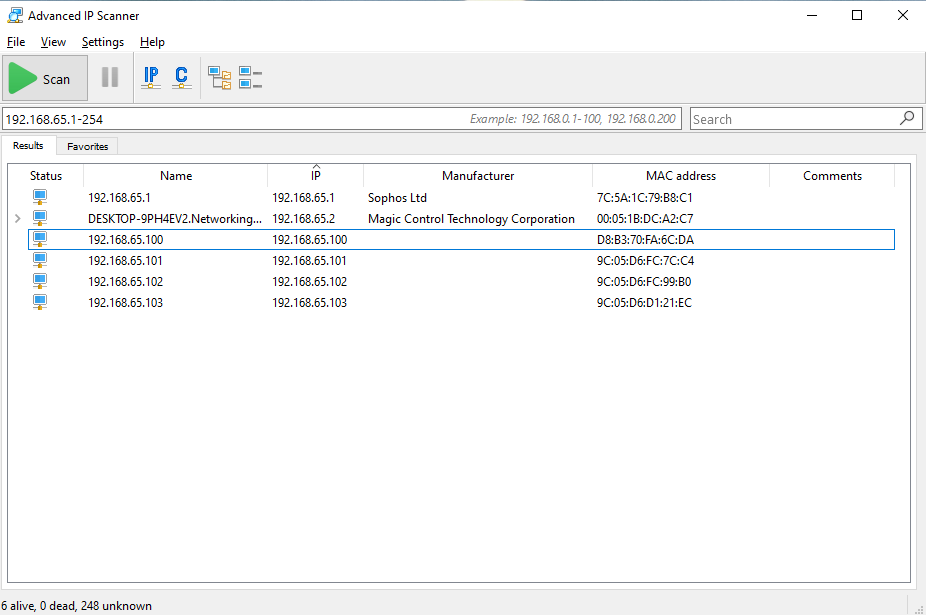The width and height of the screenshot is (926, 615).
Task: Click the Collapse all list icon
Action: pos(250,77)
